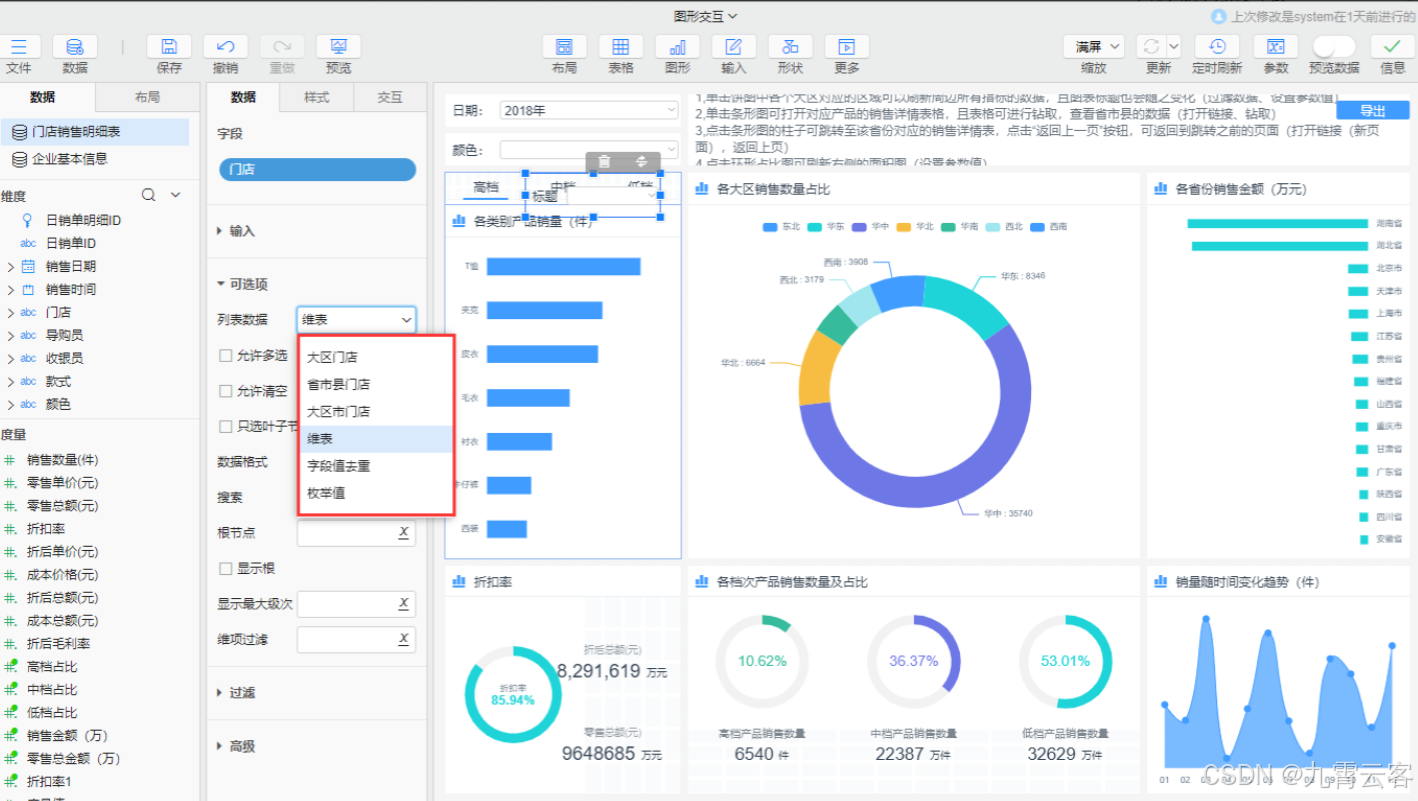Choose 字段值去重 option

(x=377, y=466)
